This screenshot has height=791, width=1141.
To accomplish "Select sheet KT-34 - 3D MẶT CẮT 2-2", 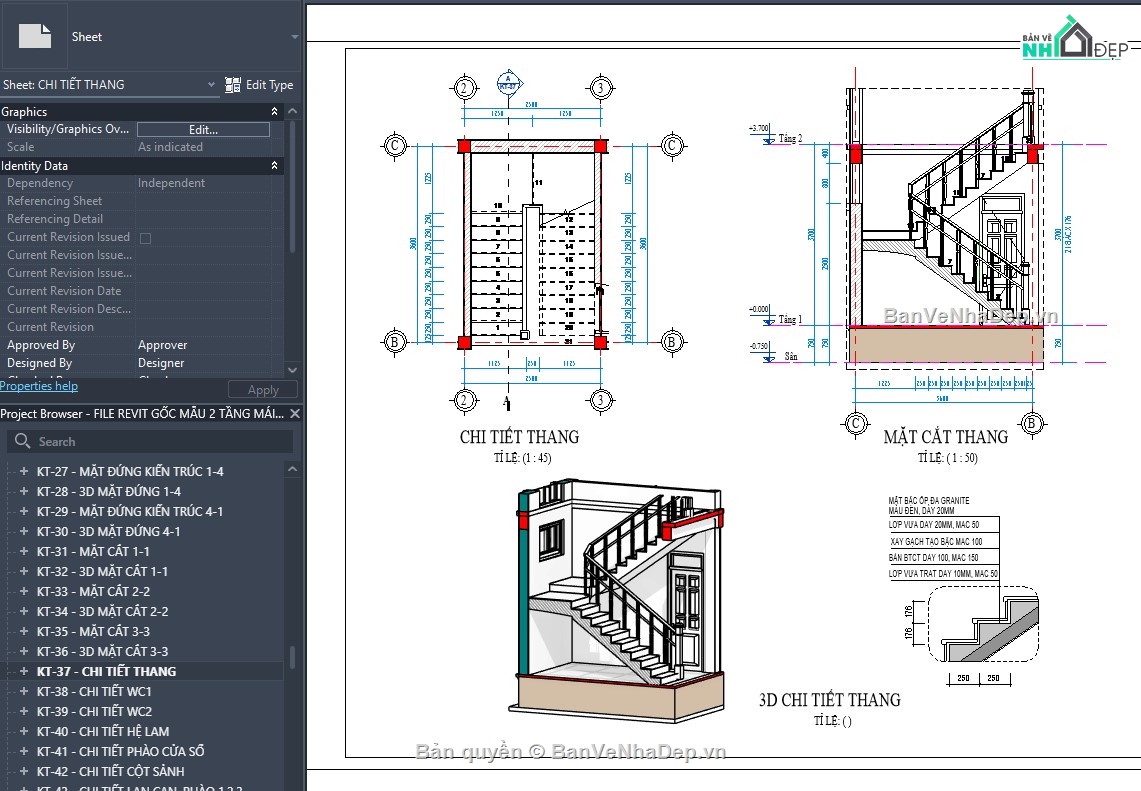I will tap(102, 611).
